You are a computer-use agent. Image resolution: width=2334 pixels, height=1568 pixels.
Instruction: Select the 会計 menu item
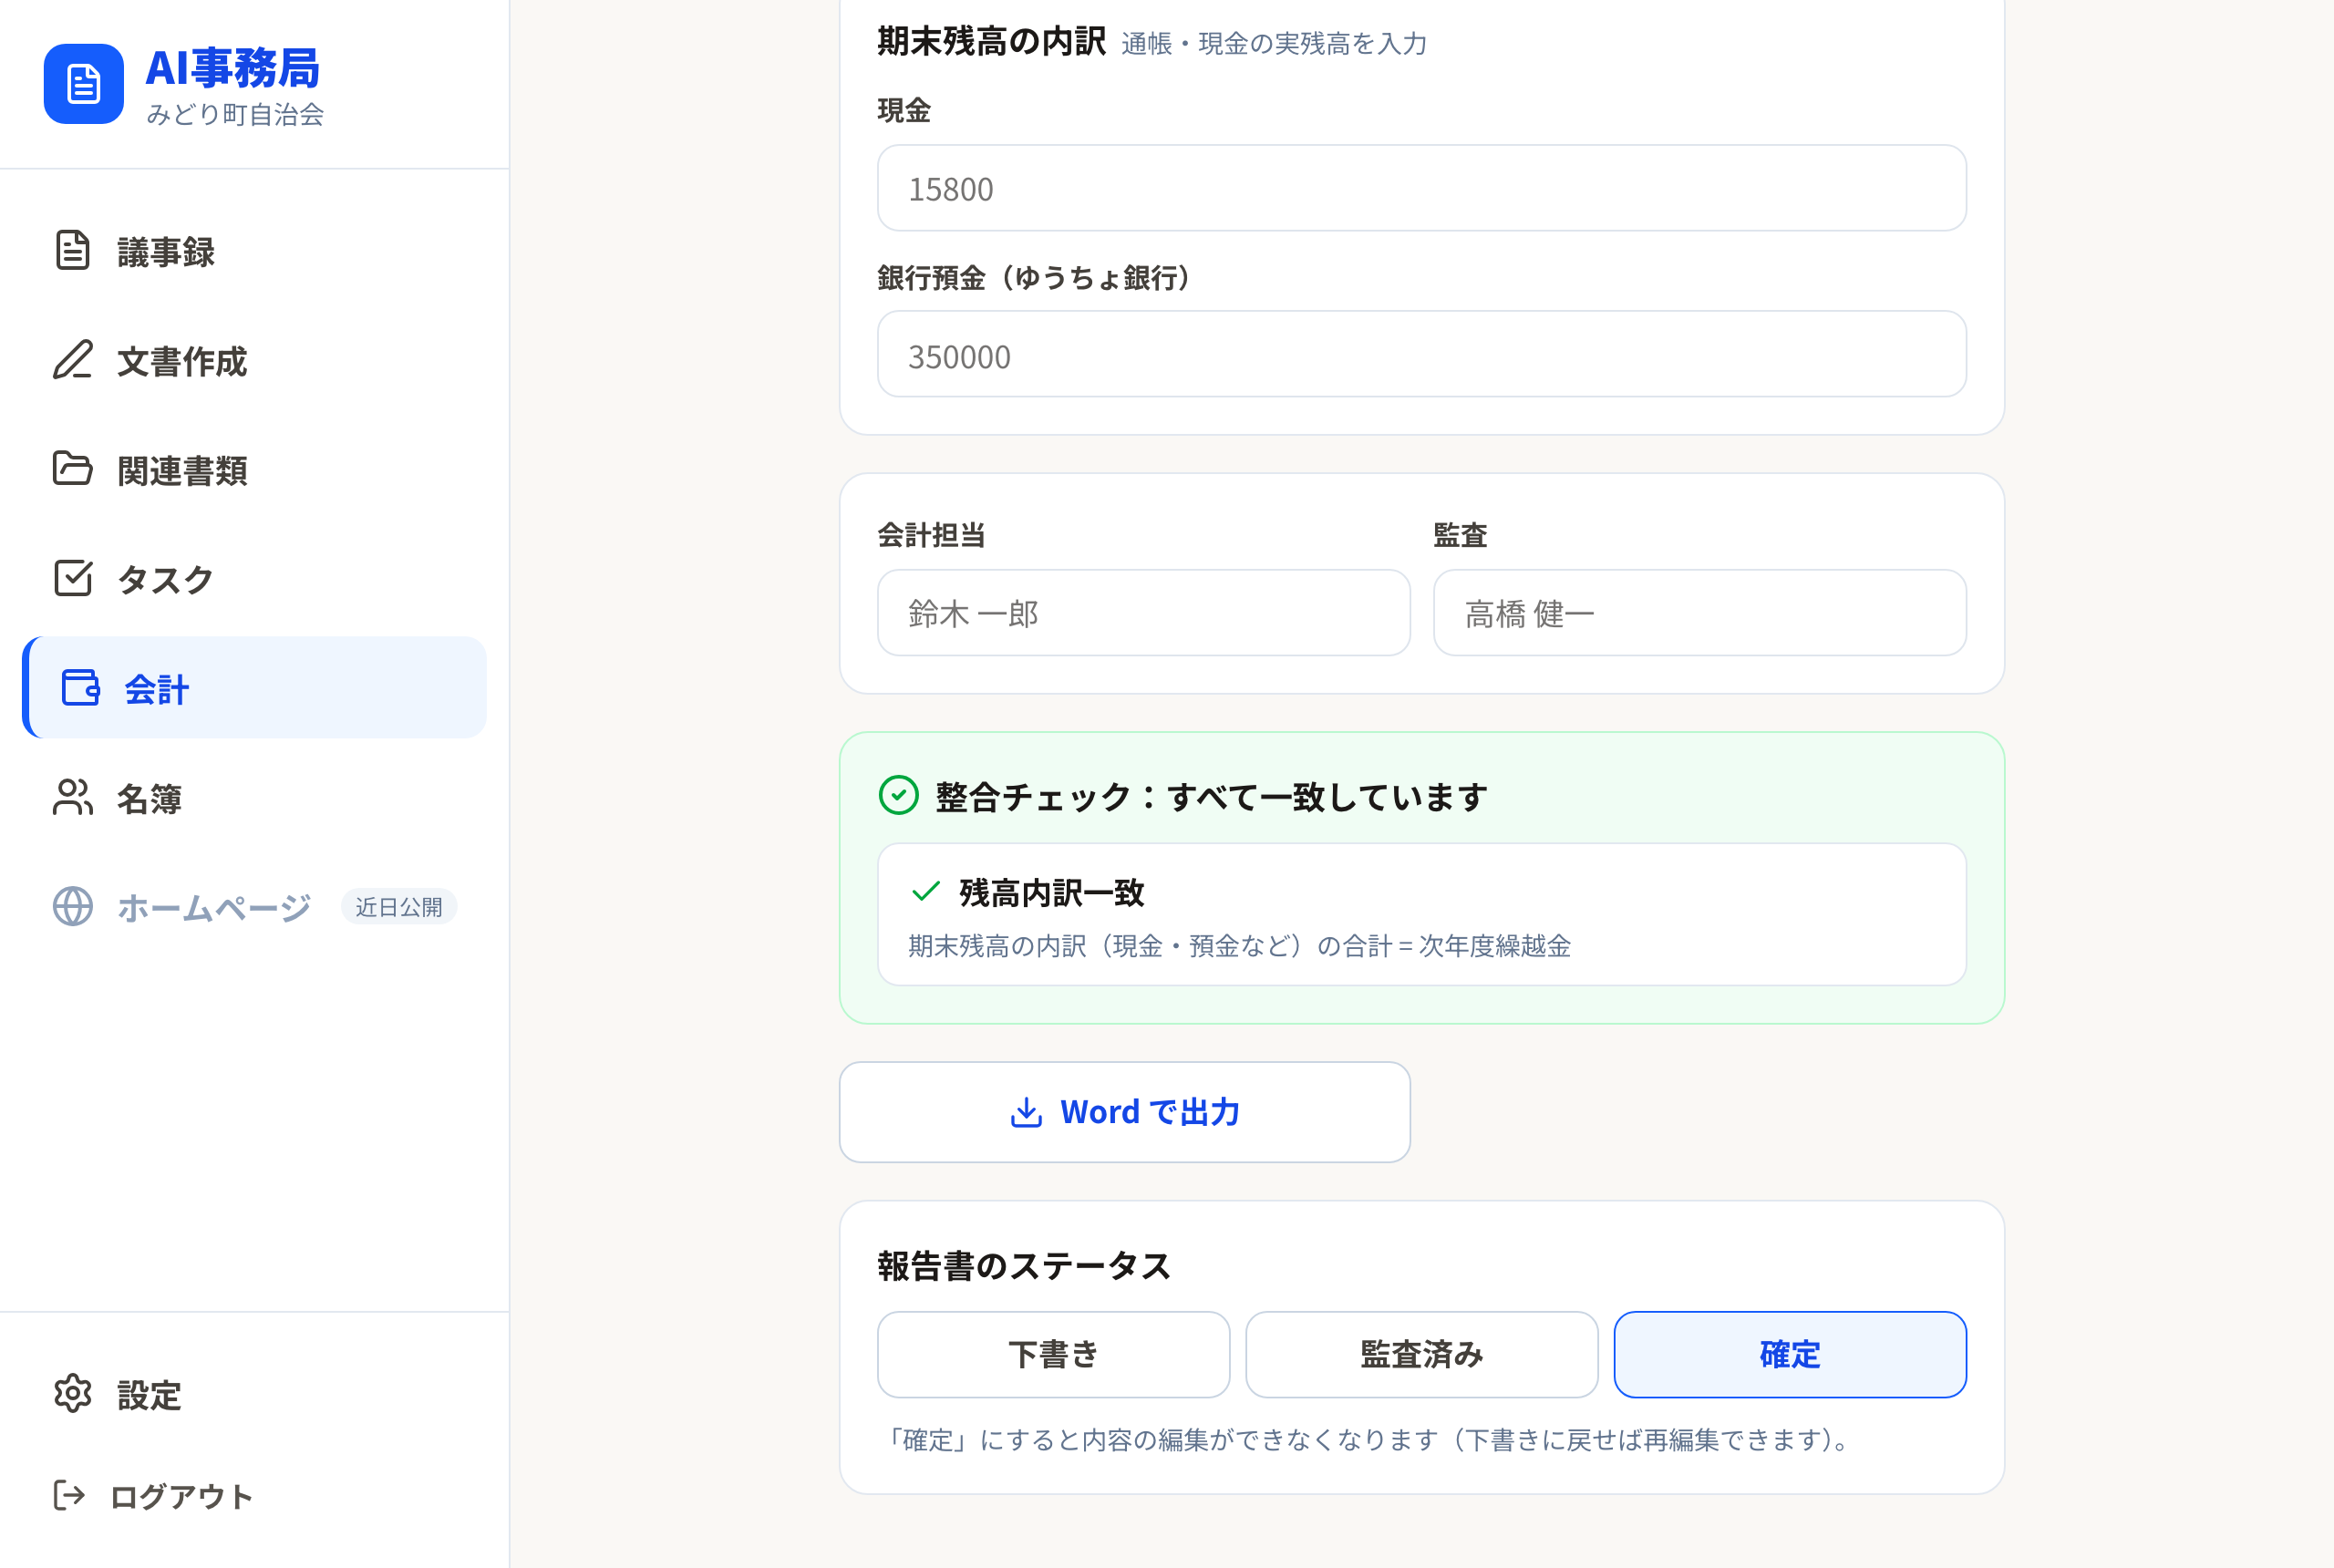point(254,688)
